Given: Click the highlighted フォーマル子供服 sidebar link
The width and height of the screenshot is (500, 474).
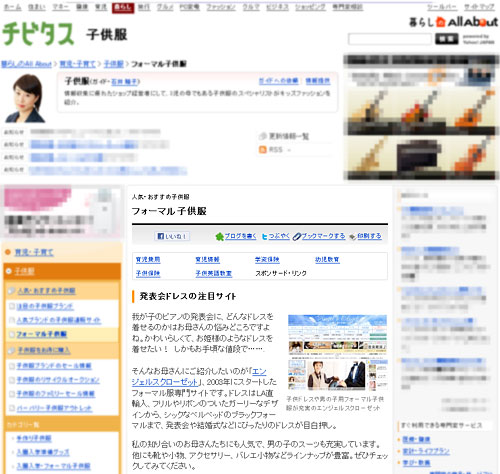Looking at the screenshot, I should (42, 334).
